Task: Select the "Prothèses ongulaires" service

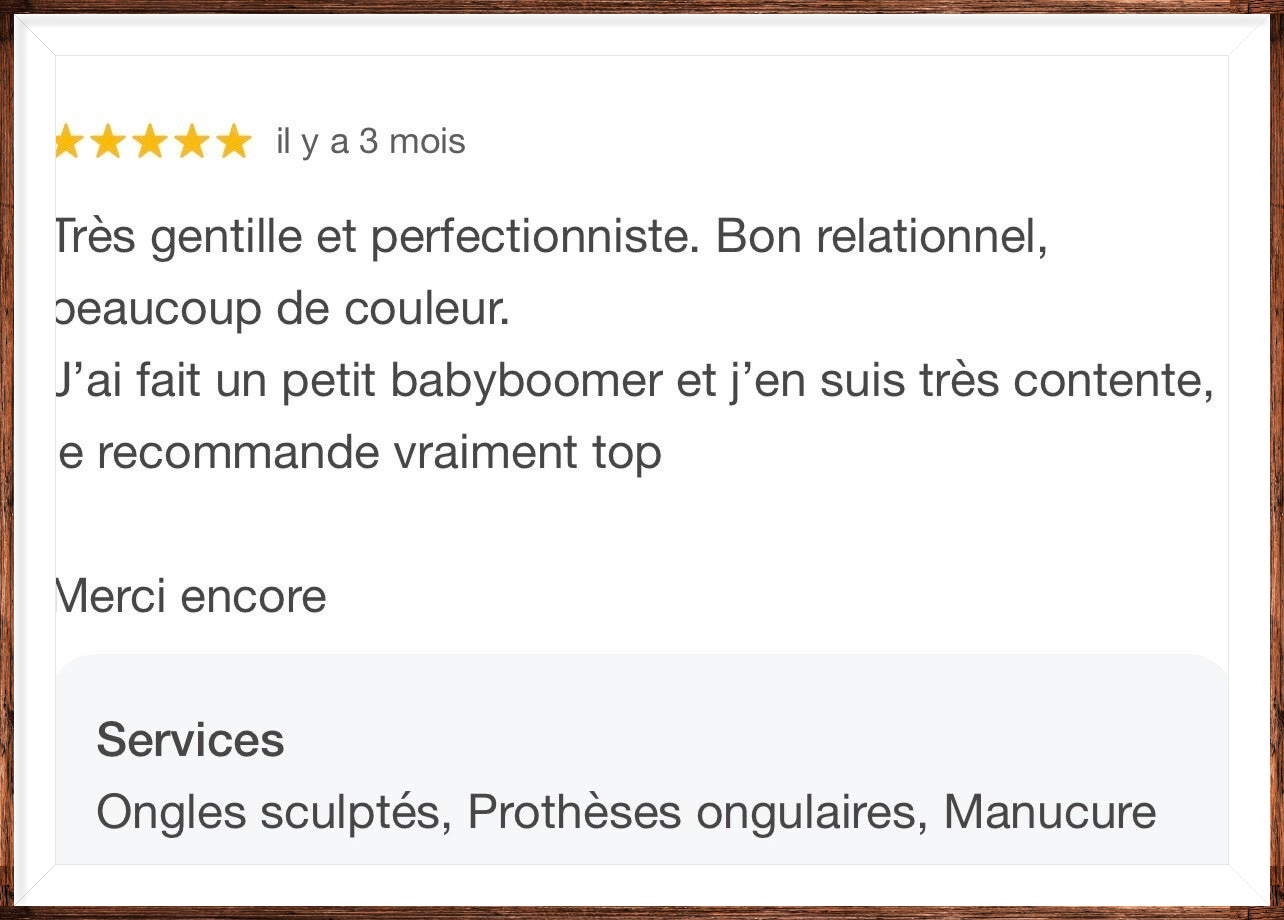Action: pyautogui.click(x=690, y=812)
